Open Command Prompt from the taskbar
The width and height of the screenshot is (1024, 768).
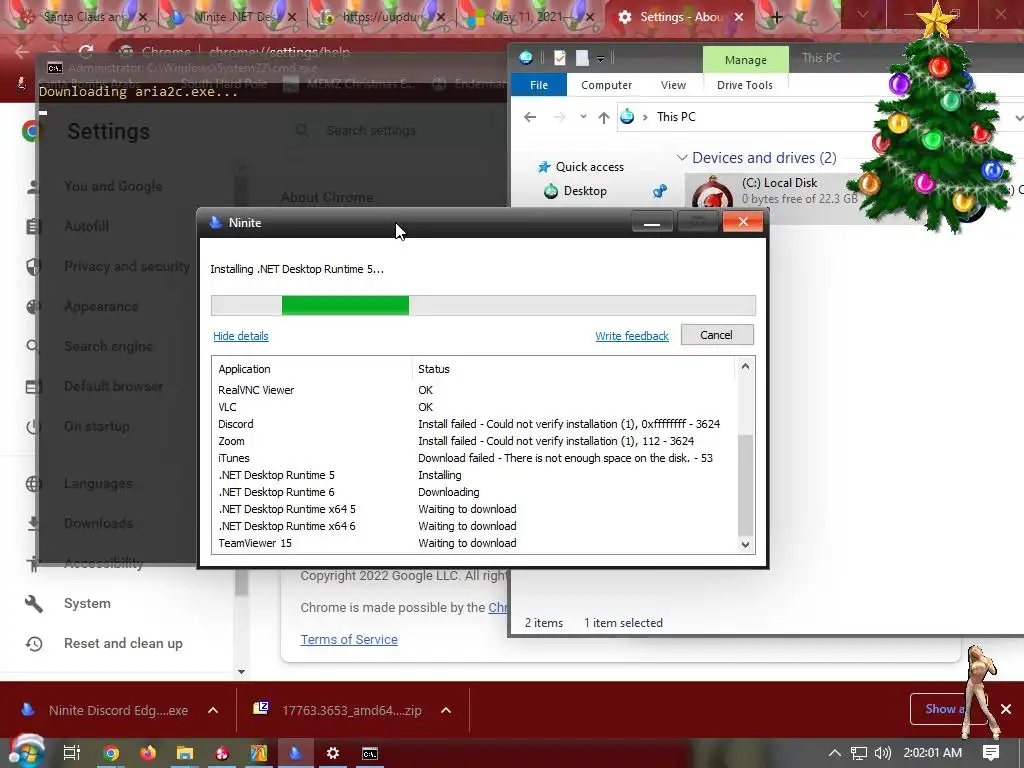[x=370, y=753]
